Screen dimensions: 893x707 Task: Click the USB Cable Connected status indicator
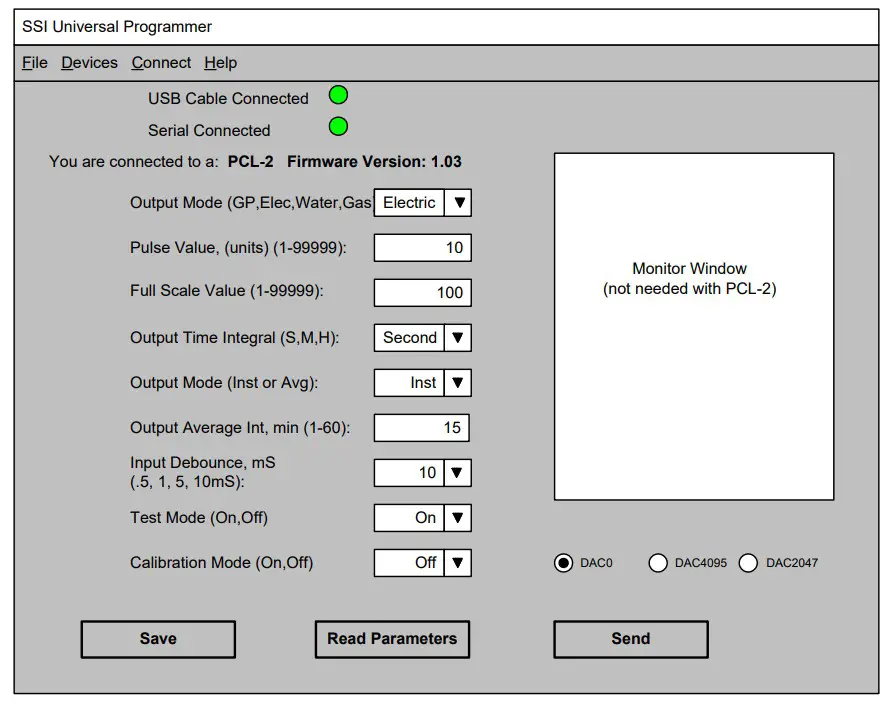(x=338, y=94)
